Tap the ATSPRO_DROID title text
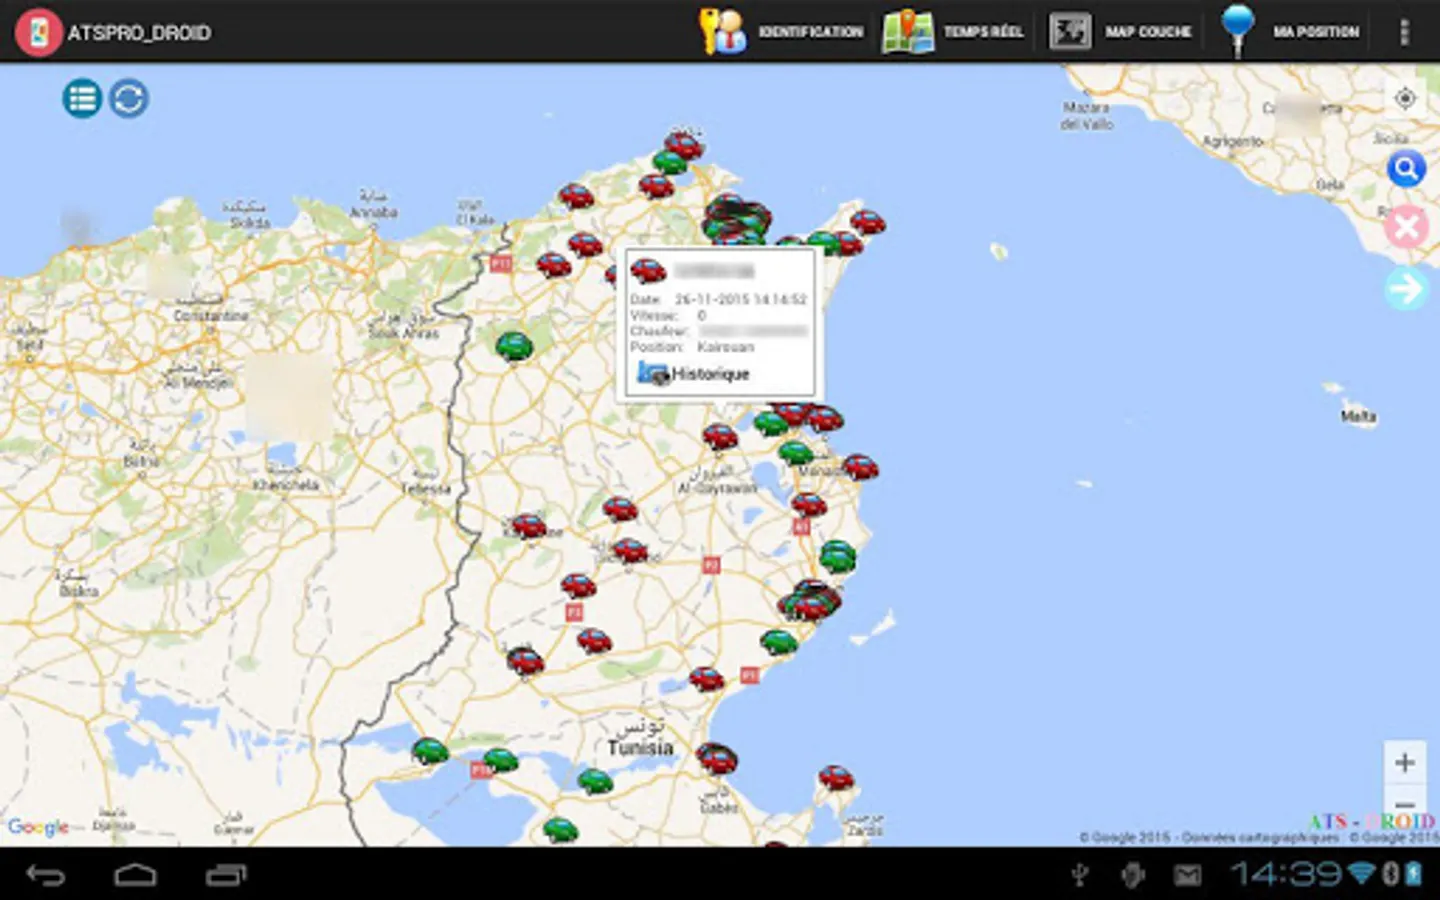The width and height of the screenshot is (1440, 900). pyautogui.click(x=139, y=33)
